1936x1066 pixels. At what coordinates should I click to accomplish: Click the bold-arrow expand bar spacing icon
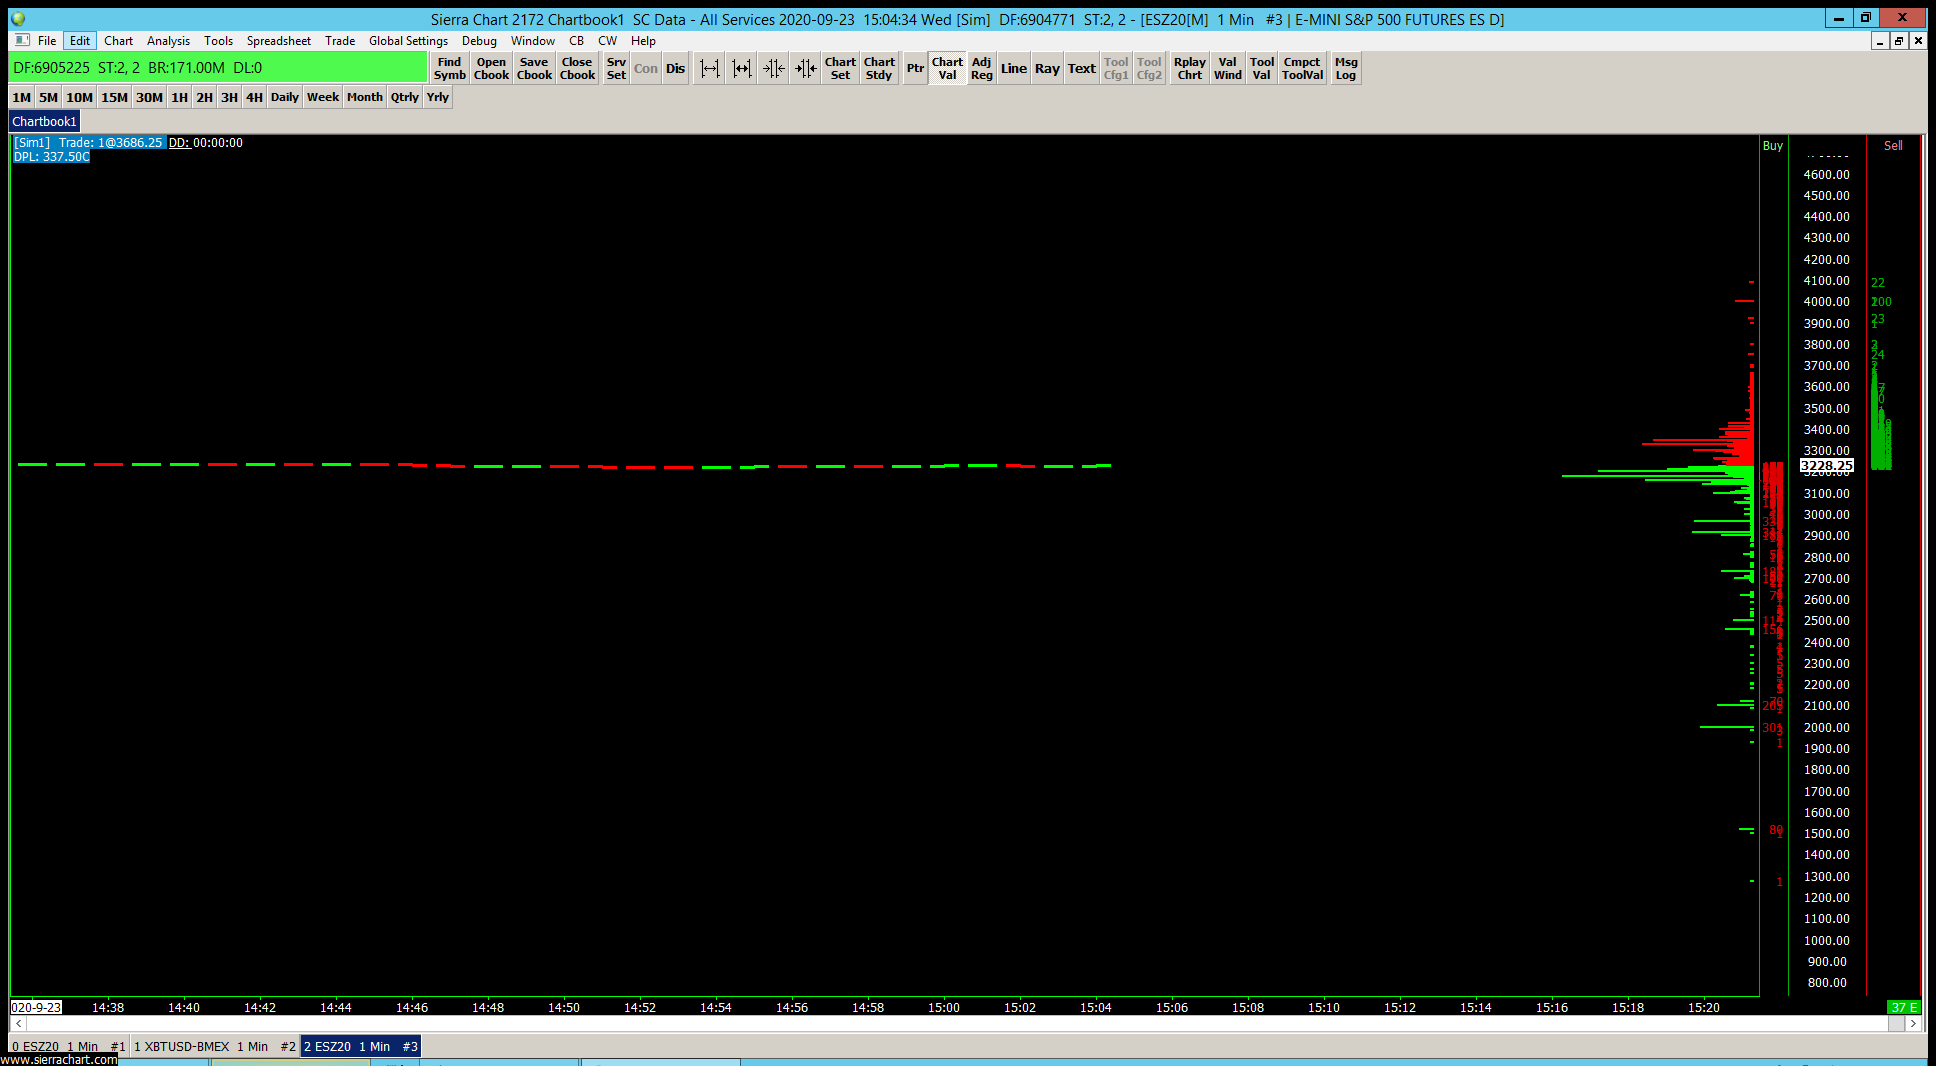[741, 68]
